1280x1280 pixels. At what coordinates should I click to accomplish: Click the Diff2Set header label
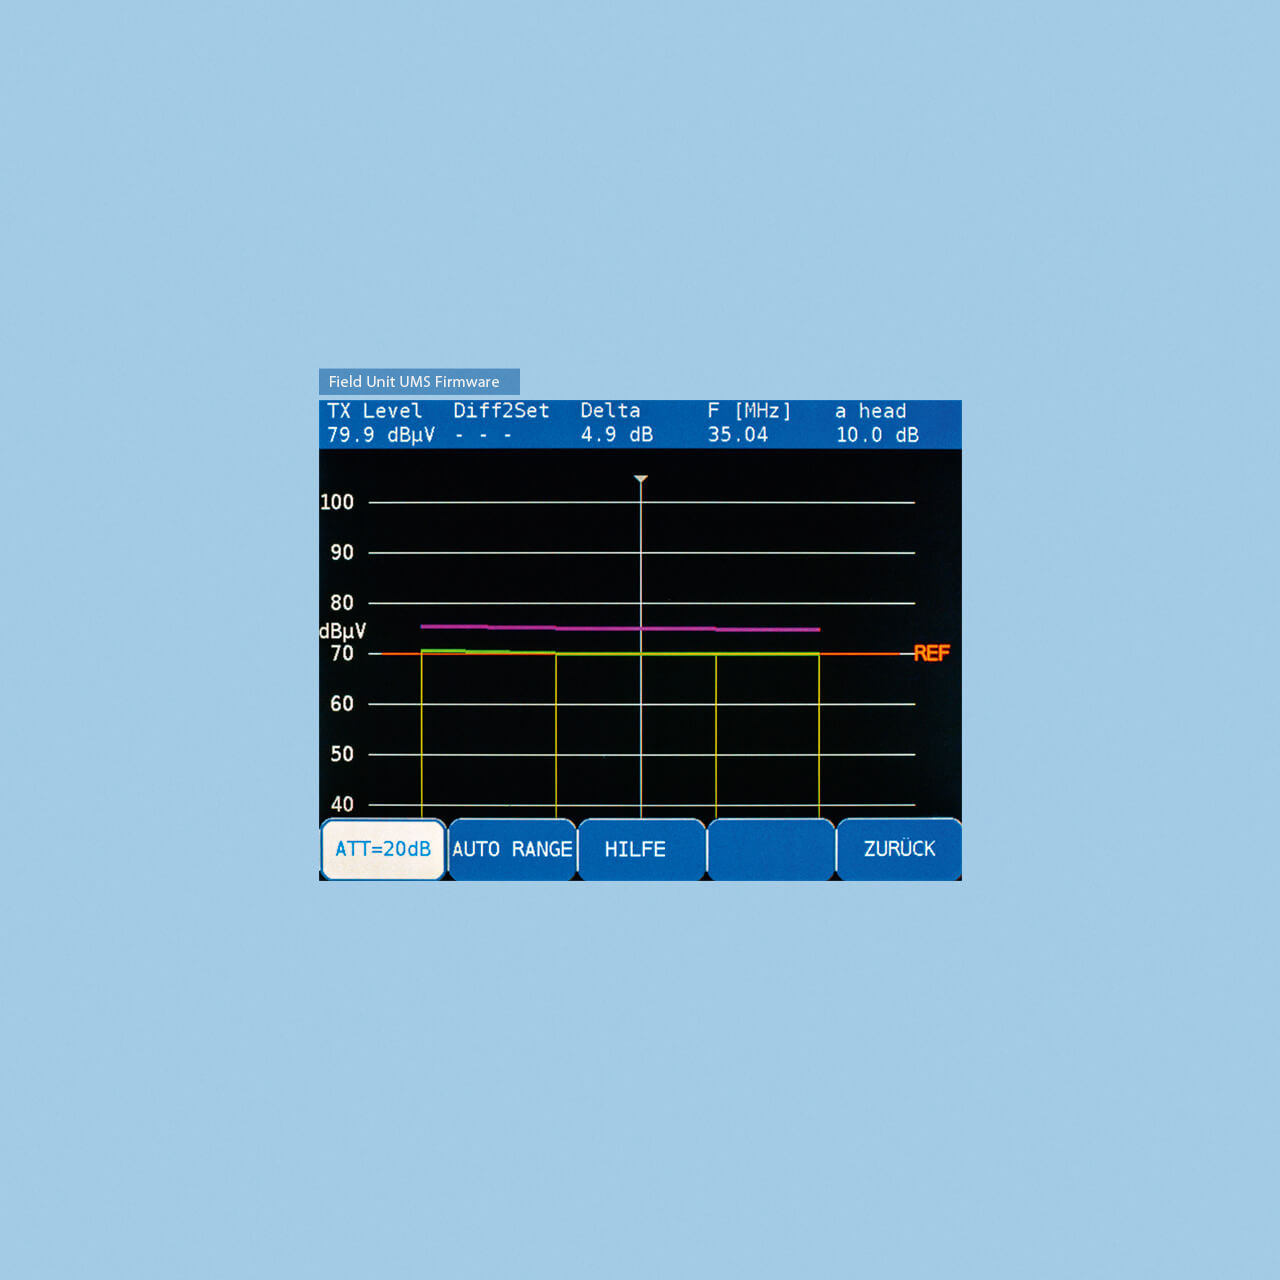pos(501,411)
